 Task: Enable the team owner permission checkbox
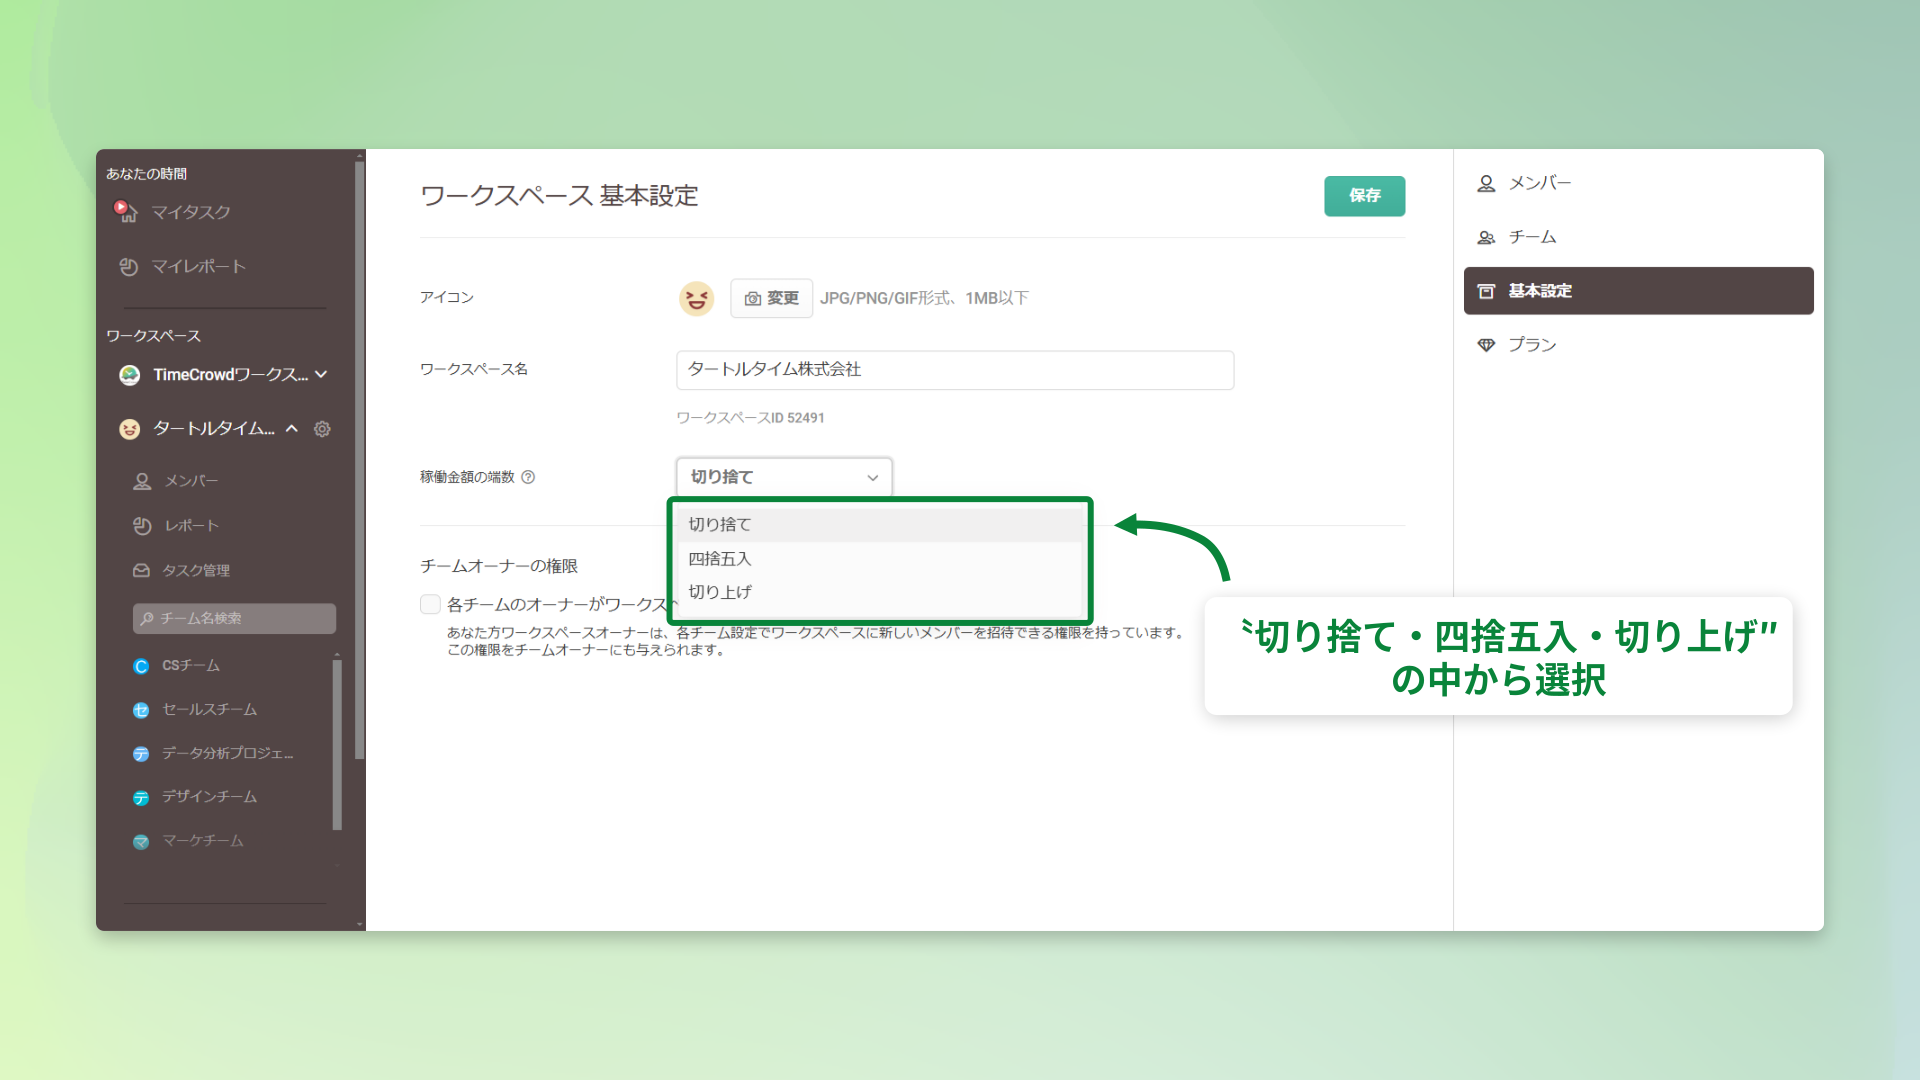pos(430,604)
